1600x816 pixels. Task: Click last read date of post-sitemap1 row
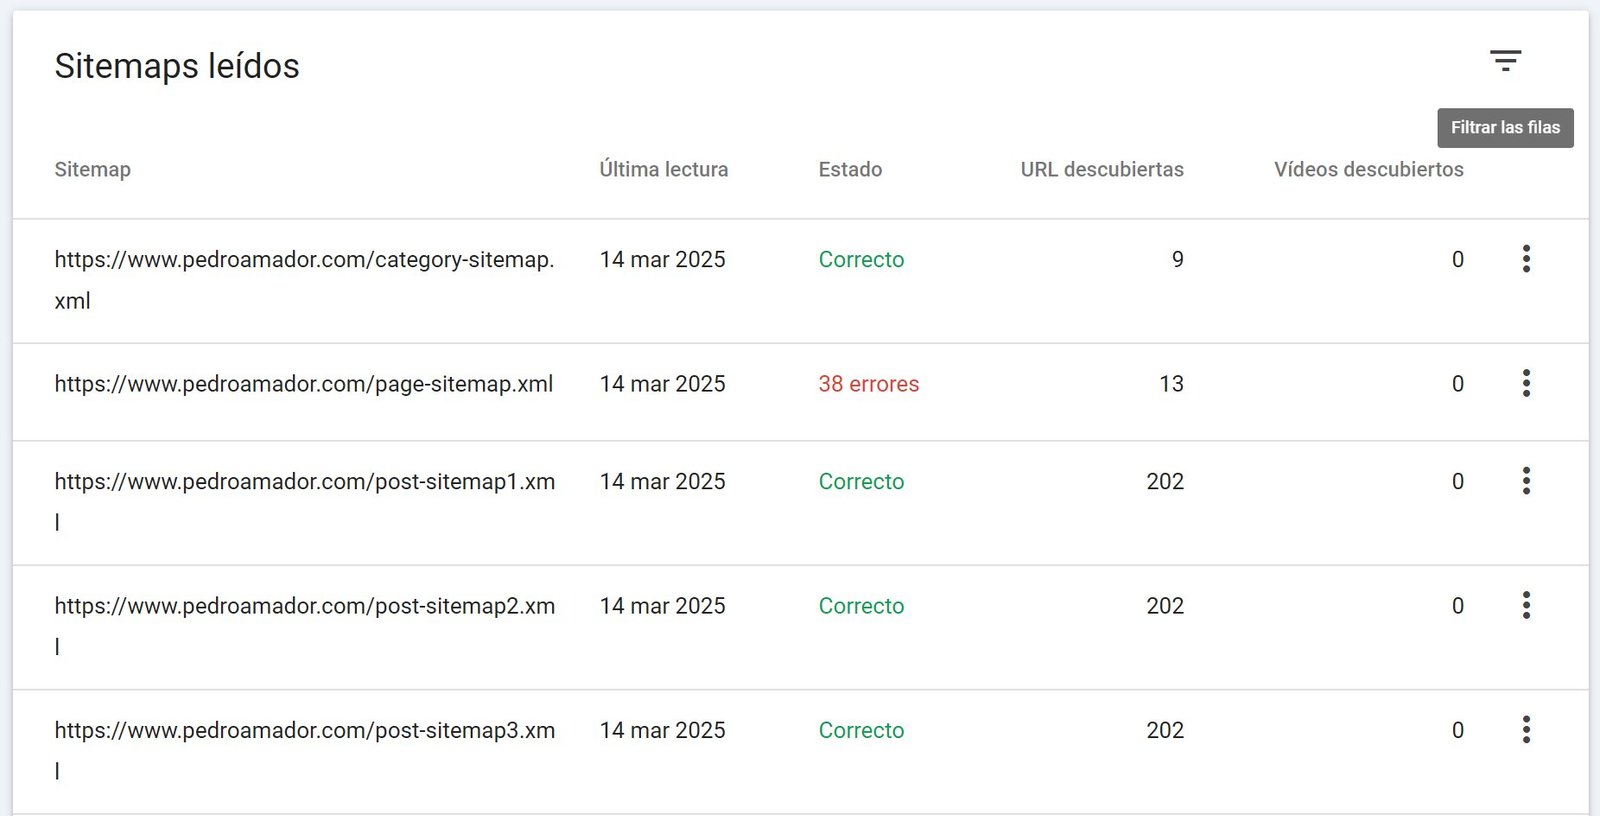[x=662, y=482]
